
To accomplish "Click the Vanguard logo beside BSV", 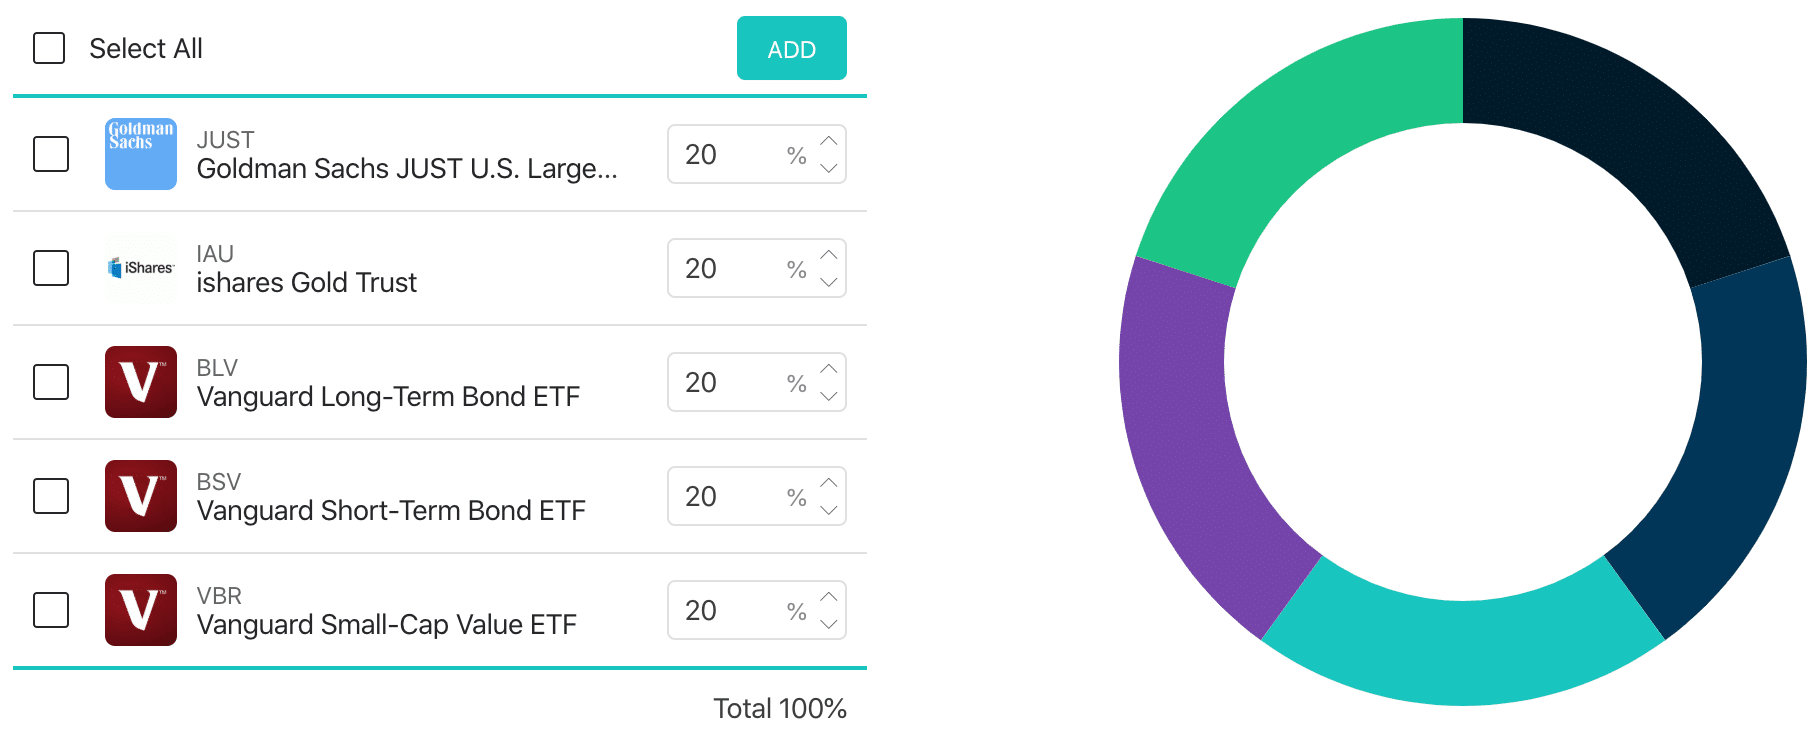I will 141,496.
